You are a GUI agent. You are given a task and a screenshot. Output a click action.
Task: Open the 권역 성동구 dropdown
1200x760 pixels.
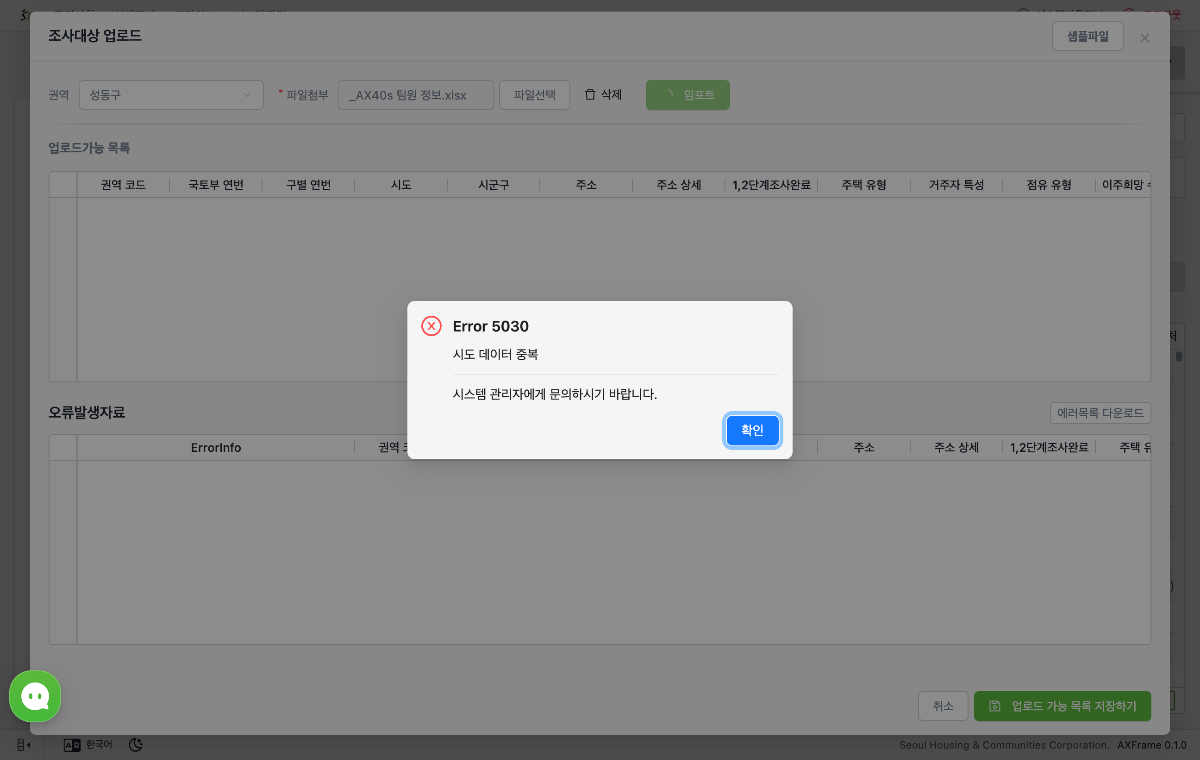tap(171, 95)
